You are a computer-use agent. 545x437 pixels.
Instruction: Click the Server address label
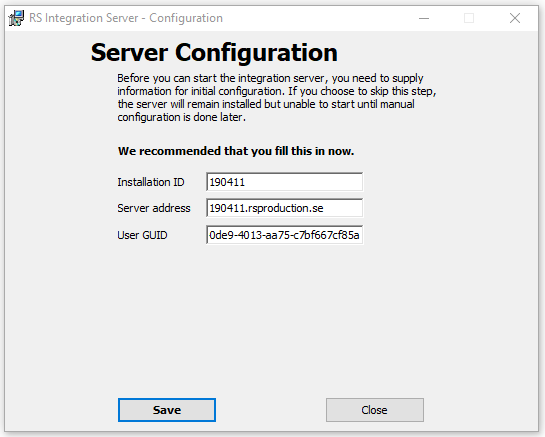[x=154, y=208]
